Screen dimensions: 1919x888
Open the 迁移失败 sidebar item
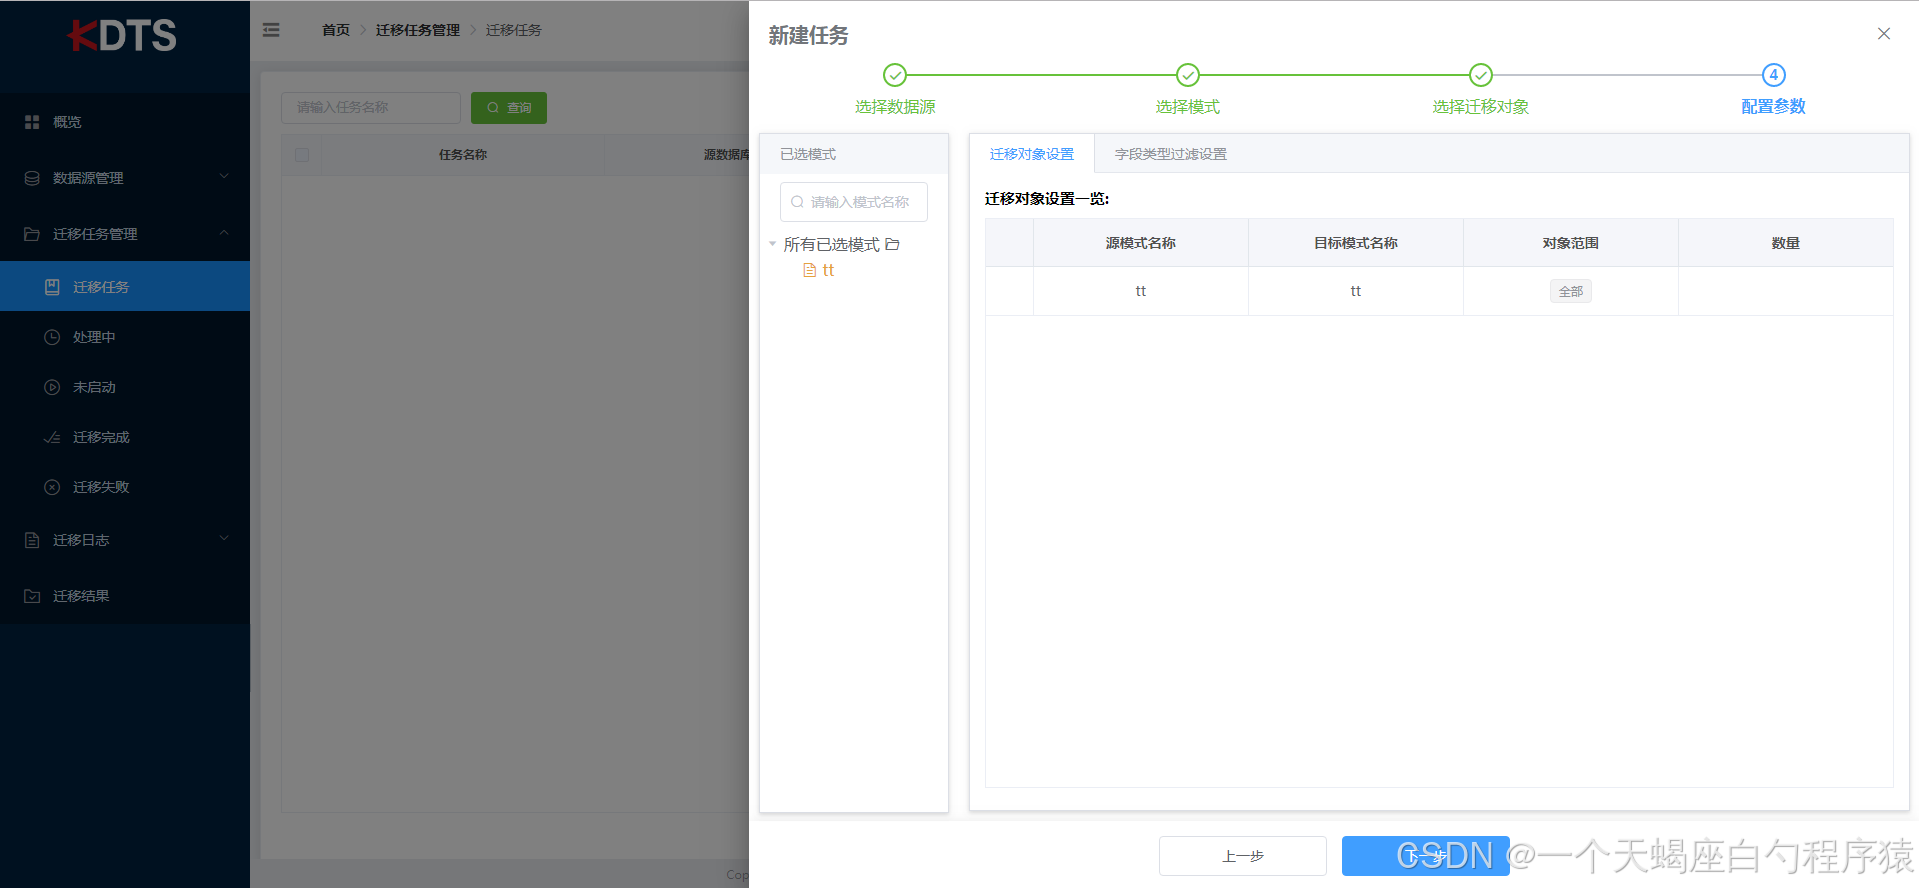pos(125,487)
